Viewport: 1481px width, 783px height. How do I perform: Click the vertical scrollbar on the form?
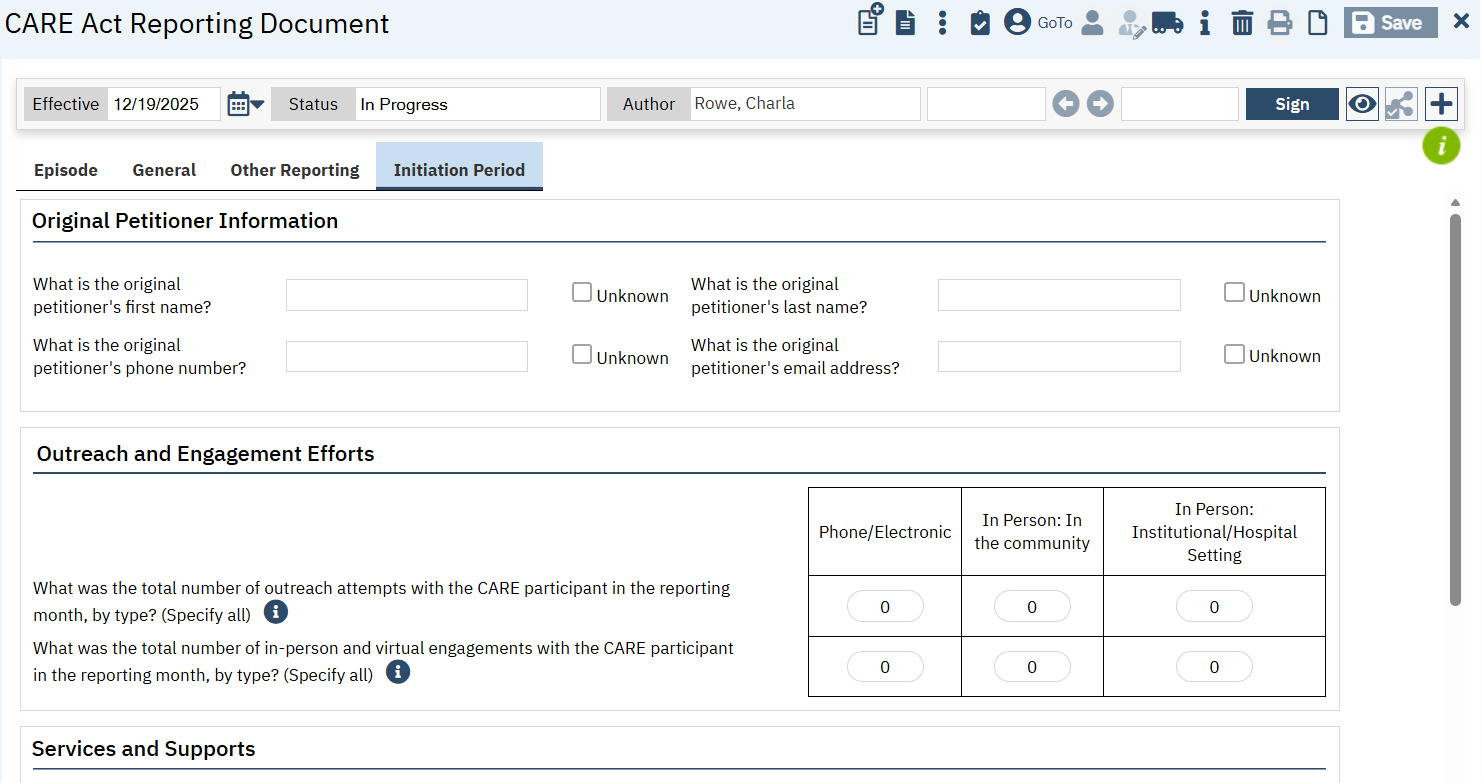pos(1455,408)
